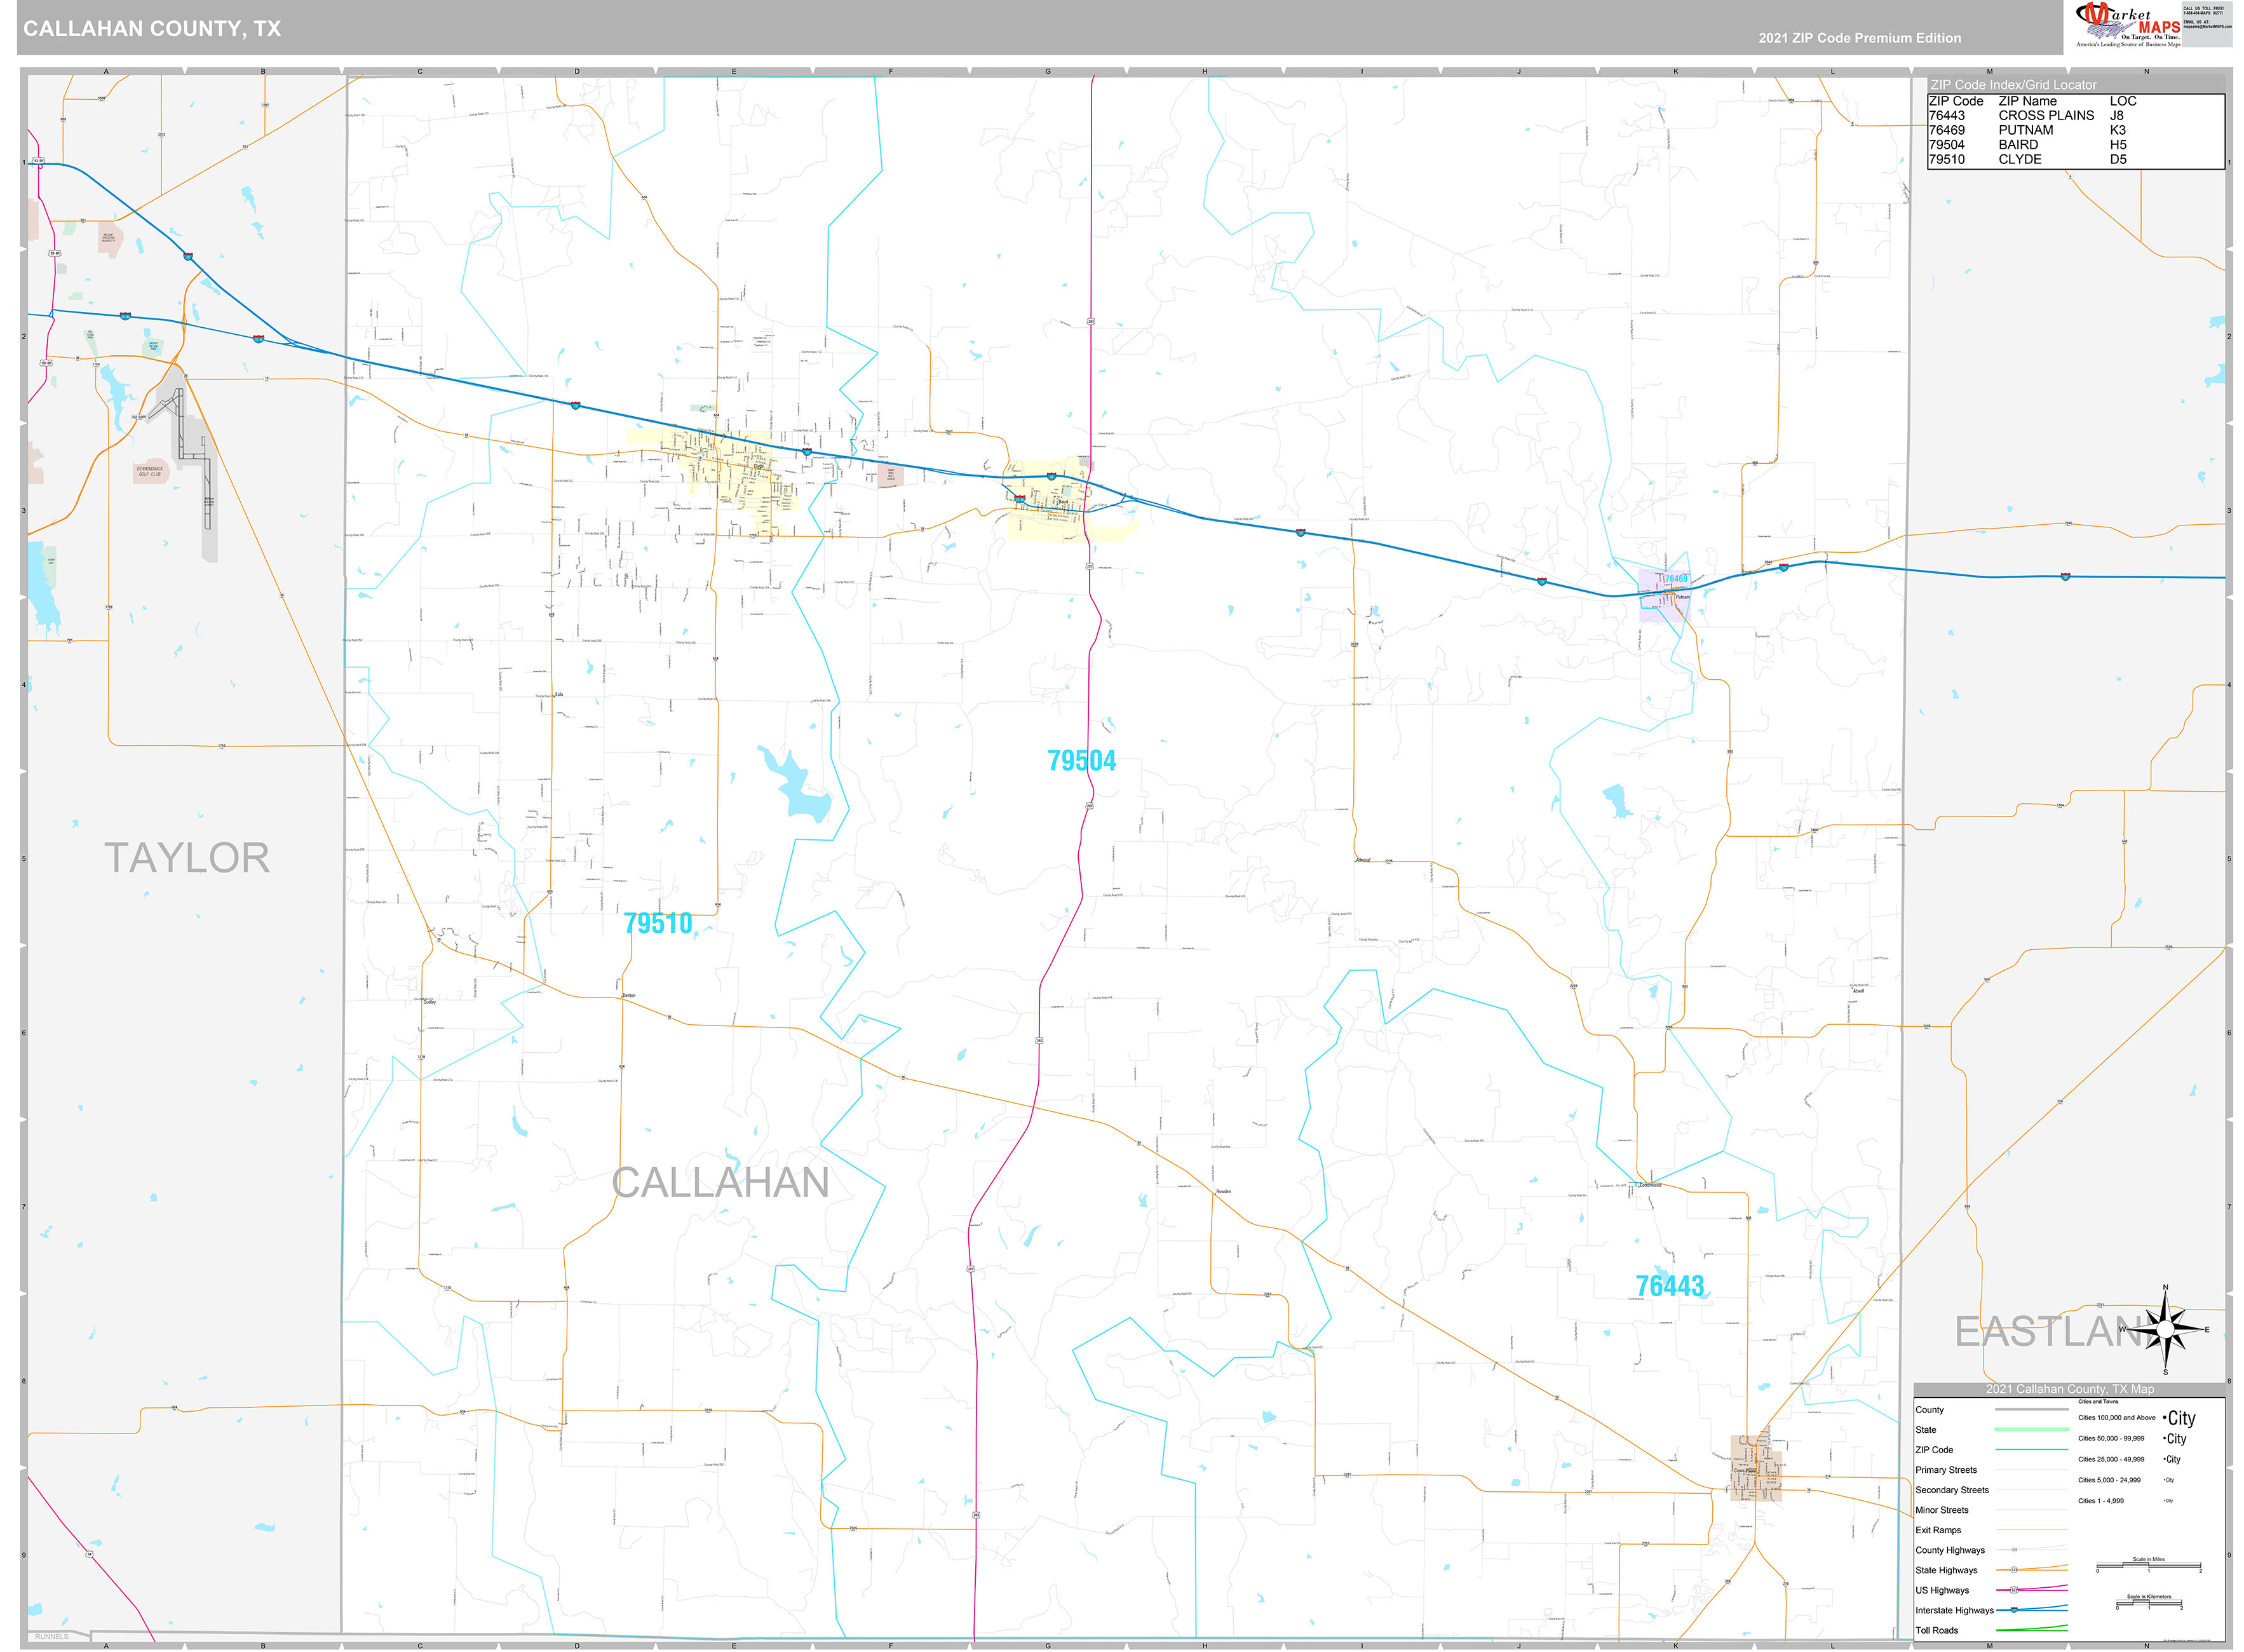The width and height of the screenshot is (2244, 1652).
Task: Click the CALLAHAN COUNTY, TX title
Action: [x=152, y=29]
